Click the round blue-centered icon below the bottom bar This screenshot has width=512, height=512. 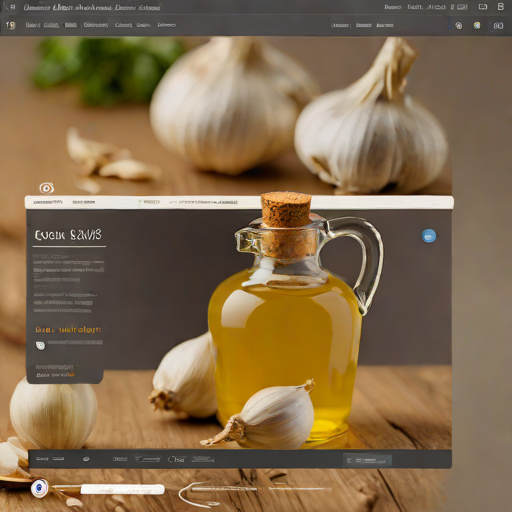tap(40, 488)
